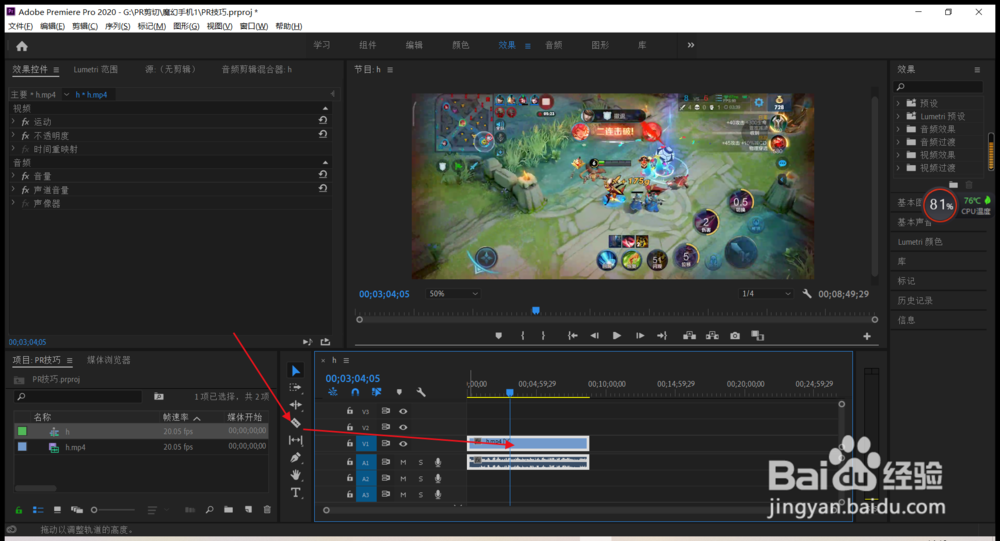Screen dimensions: 1000x541
Task: Mute audio track A1
Action: pos(403,462)
